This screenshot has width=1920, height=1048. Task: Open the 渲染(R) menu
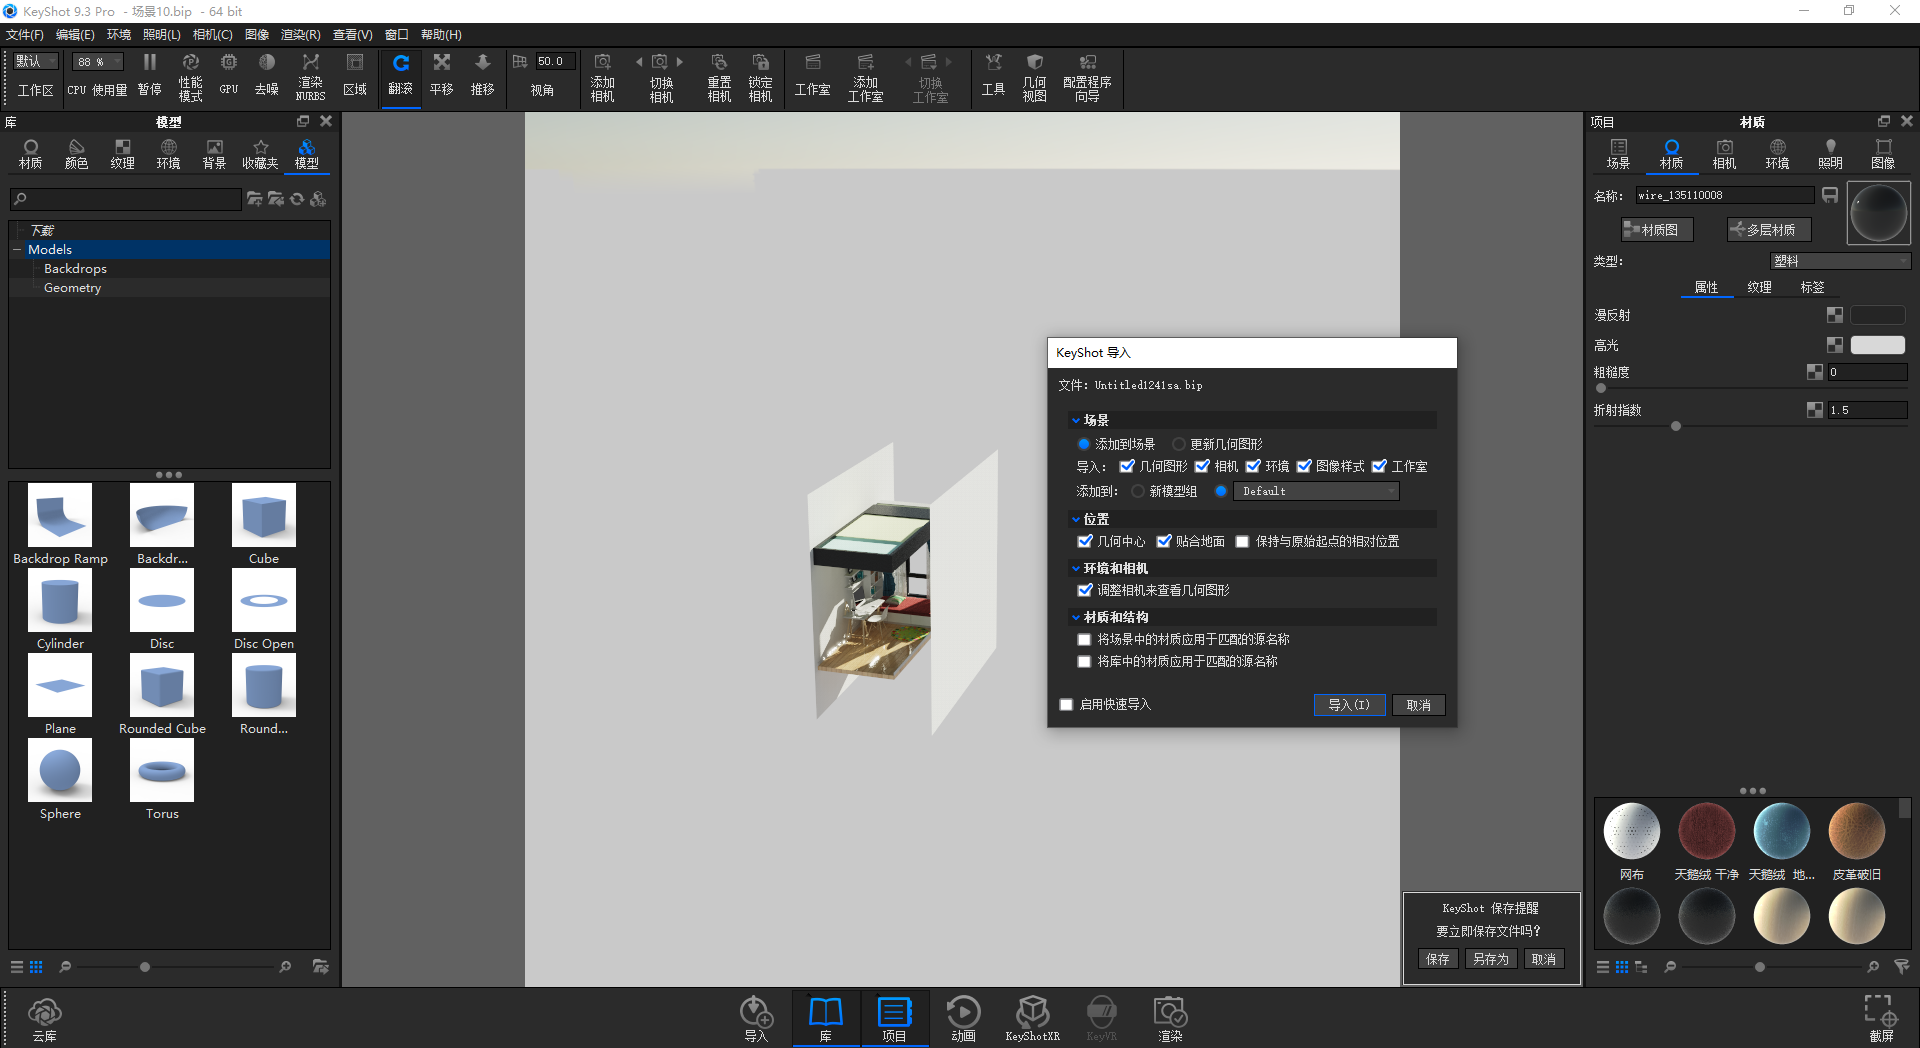tap(300, 34)
